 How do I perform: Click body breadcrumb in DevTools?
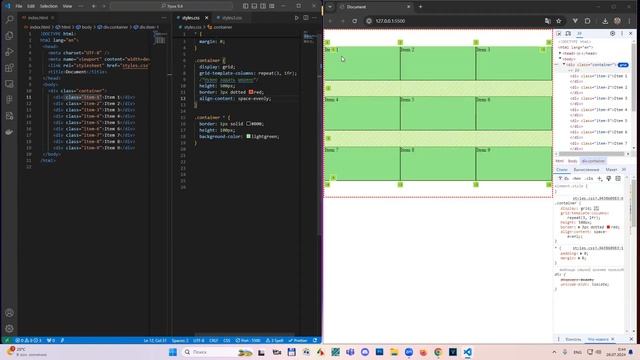572,161
